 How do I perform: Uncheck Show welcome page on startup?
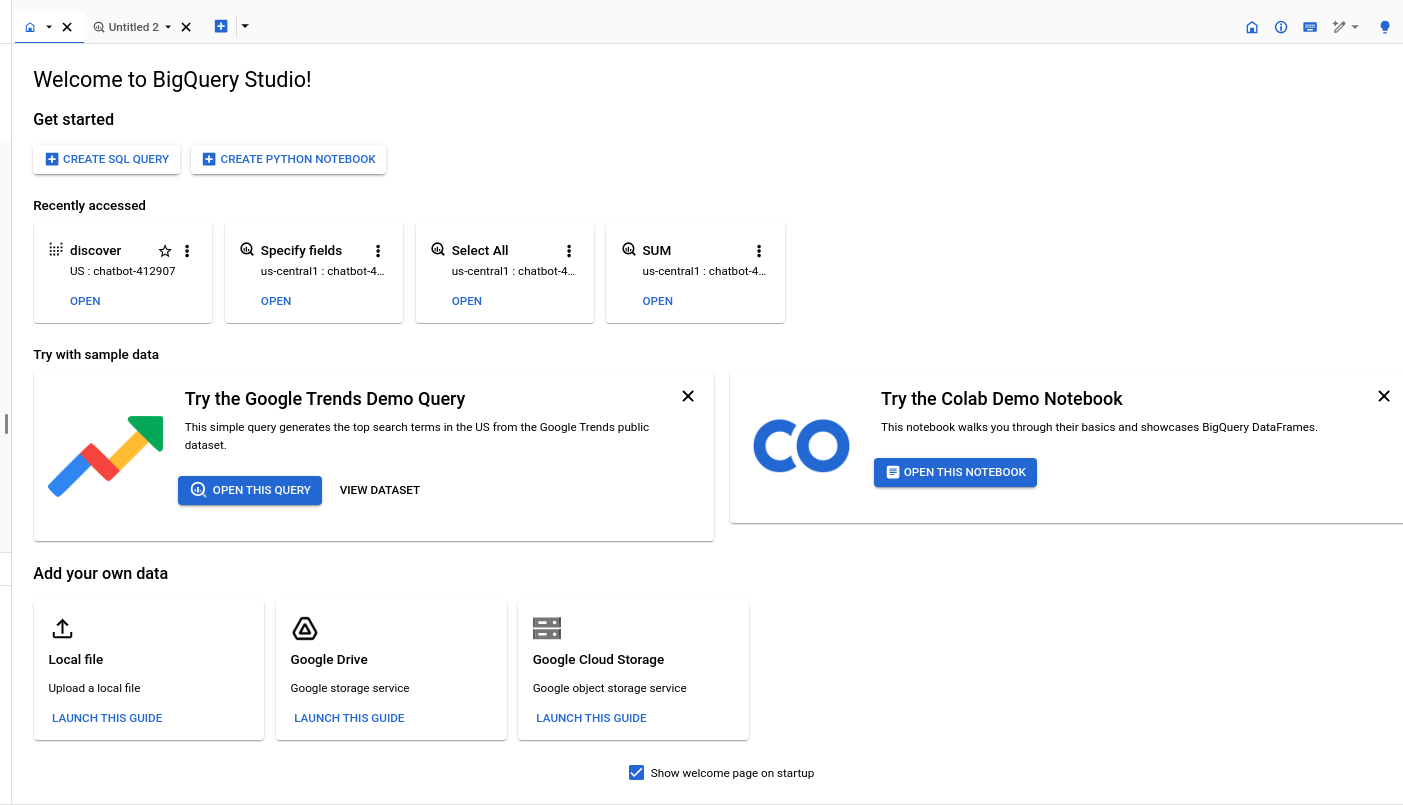pos(636,773)
